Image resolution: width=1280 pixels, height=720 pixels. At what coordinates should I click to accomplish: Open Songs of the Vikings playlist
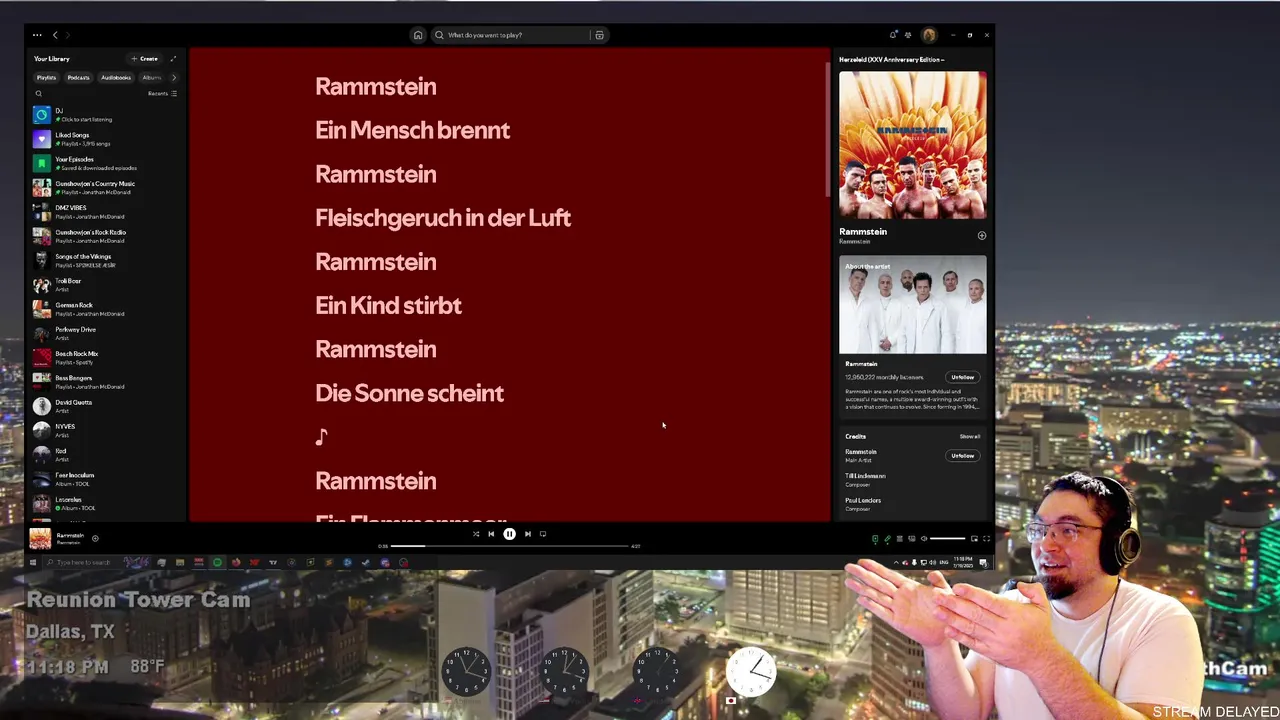tap(107, 261)
